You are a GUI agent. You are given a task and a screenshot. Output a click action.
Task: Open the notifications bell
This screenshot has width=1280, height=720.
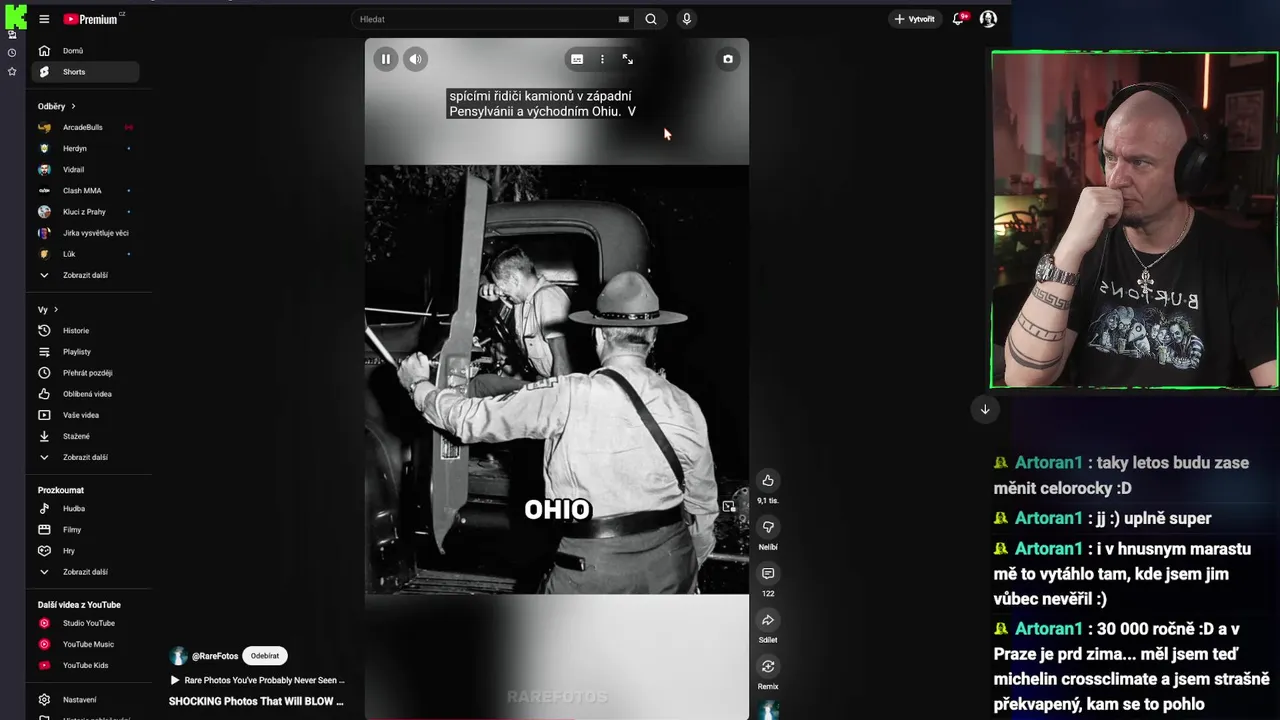(959, 19)
